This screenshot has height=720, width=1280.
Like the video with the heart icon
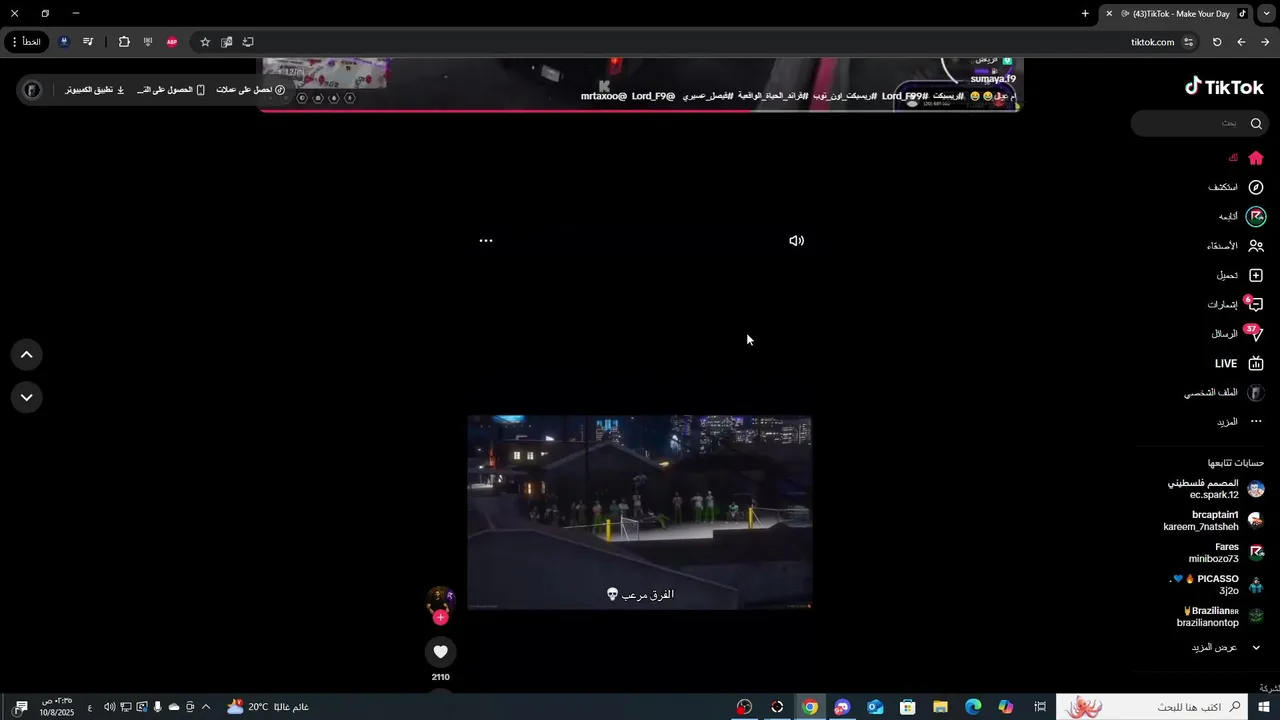(440, 652)
